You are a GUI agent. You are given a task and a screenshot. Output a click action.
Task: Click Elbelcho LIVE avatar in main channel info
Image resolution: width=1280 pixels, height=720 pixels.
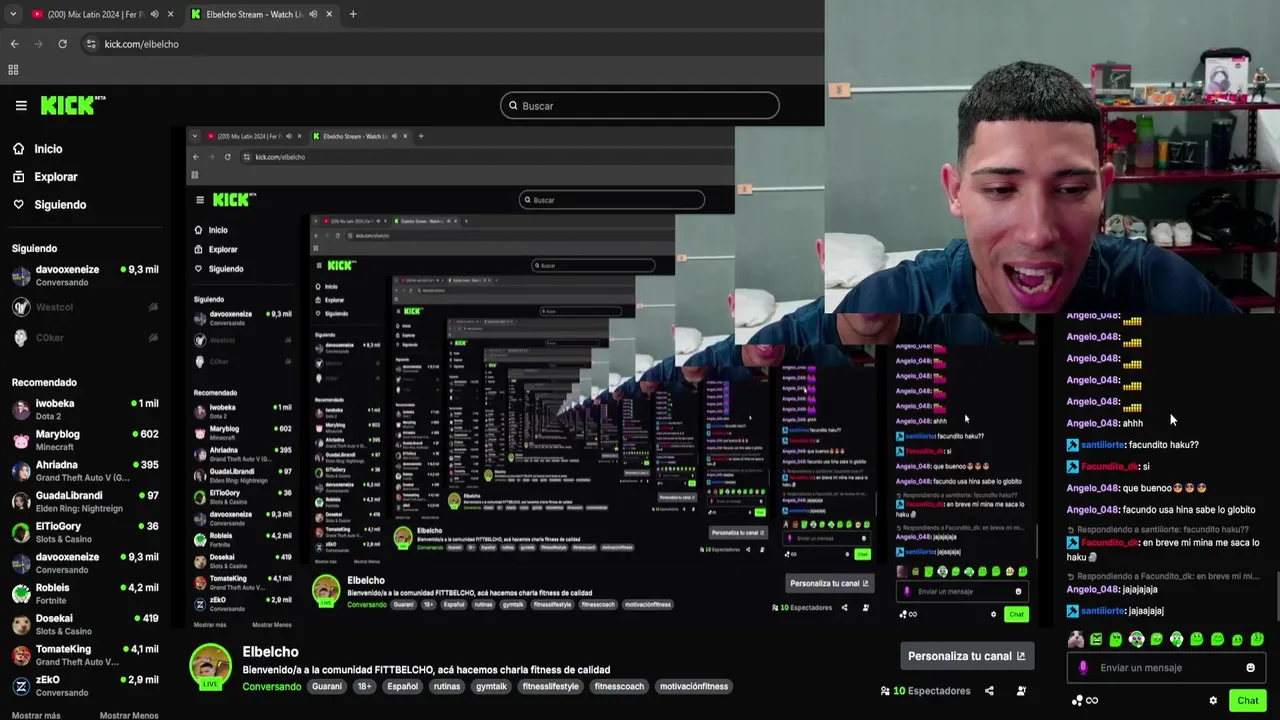click(210, 667)
